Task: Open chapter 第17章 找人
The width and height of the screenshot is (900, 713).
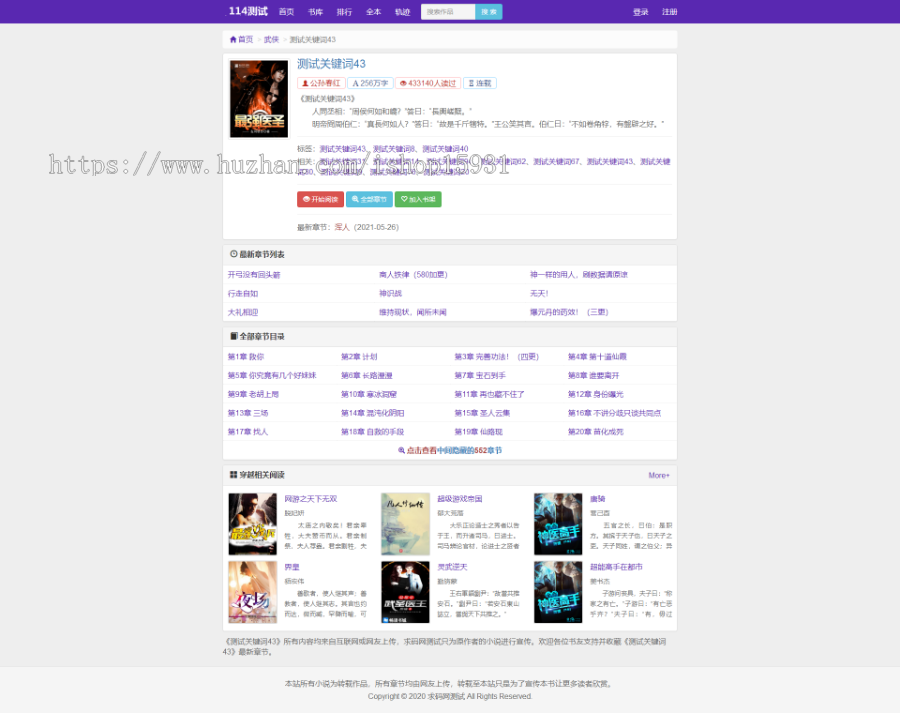Action: pos(248,432)
